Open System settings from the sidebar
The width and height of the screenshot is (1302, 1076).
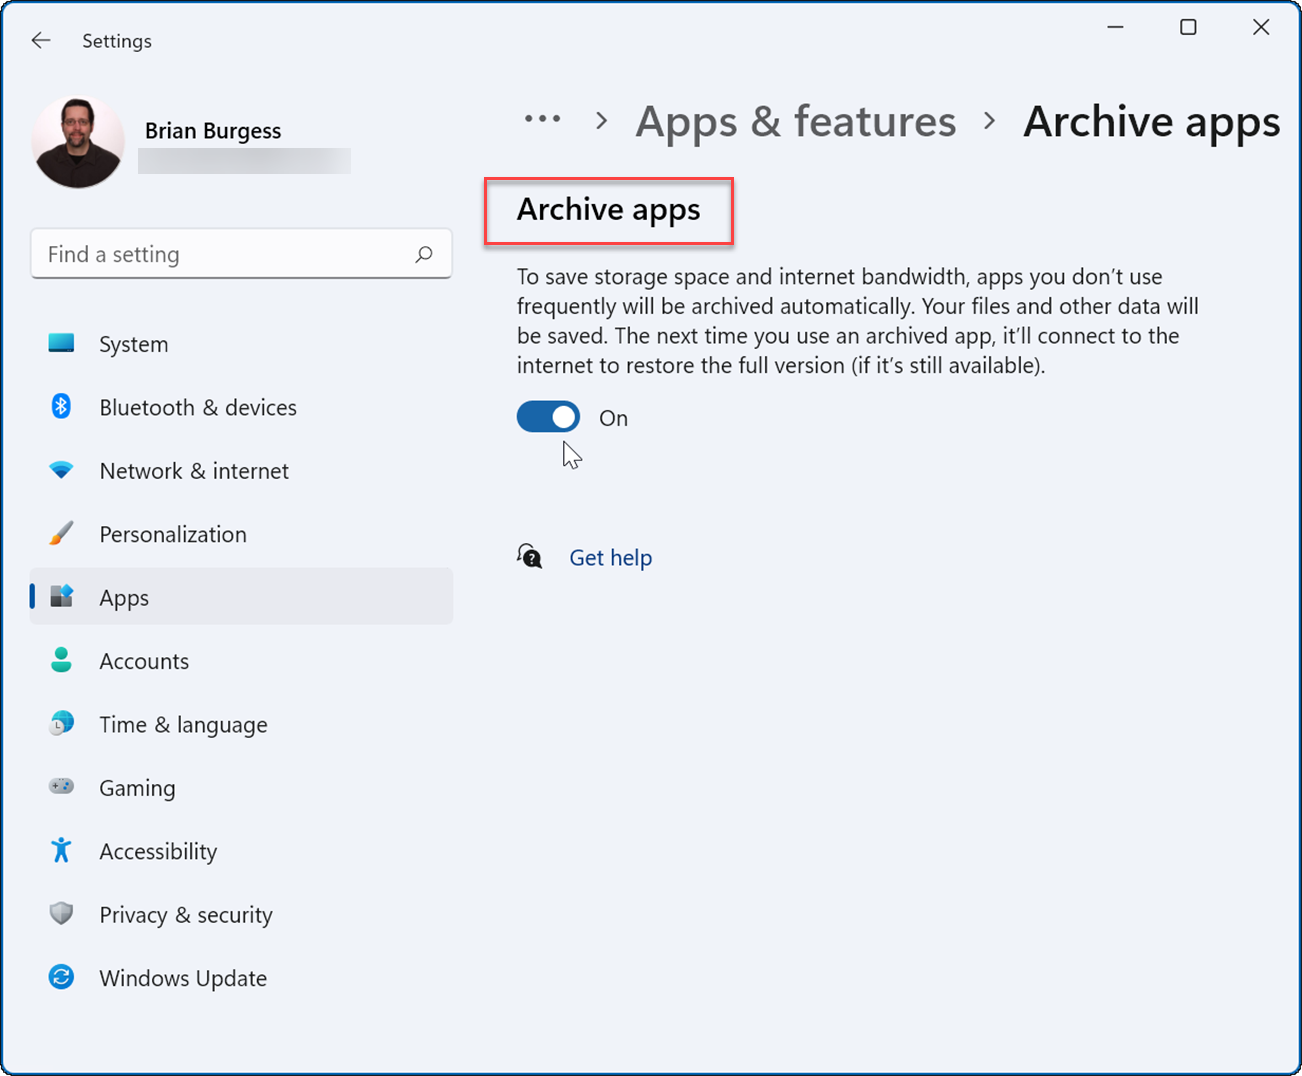coord(133,343)
